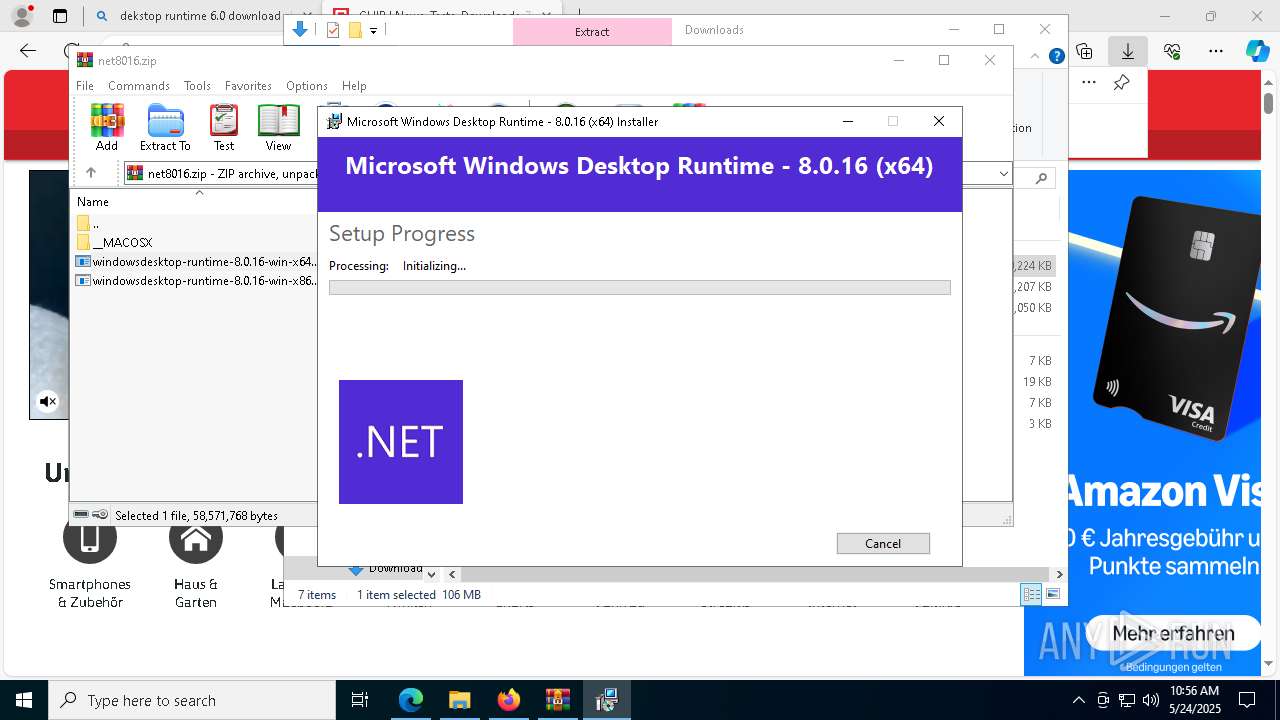Open Firefox from taskbar
Image resolution: width=1280 pixels, height=720 pixels.
click(508, 700)
